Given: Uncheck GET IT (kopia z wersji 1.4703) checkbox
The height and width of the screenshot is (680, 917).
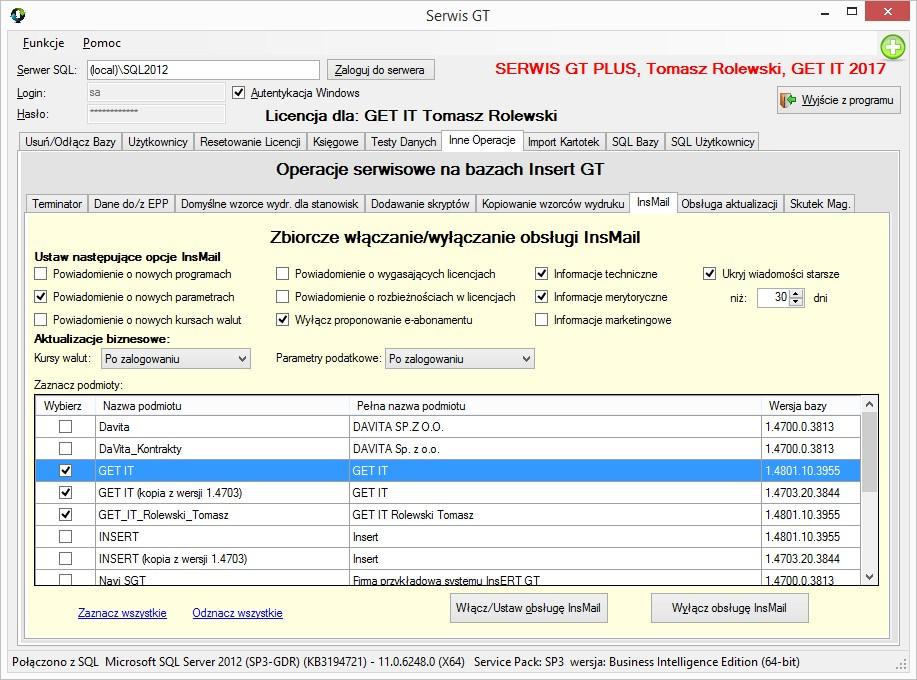Looking at the screenshot, I should 66,493.
